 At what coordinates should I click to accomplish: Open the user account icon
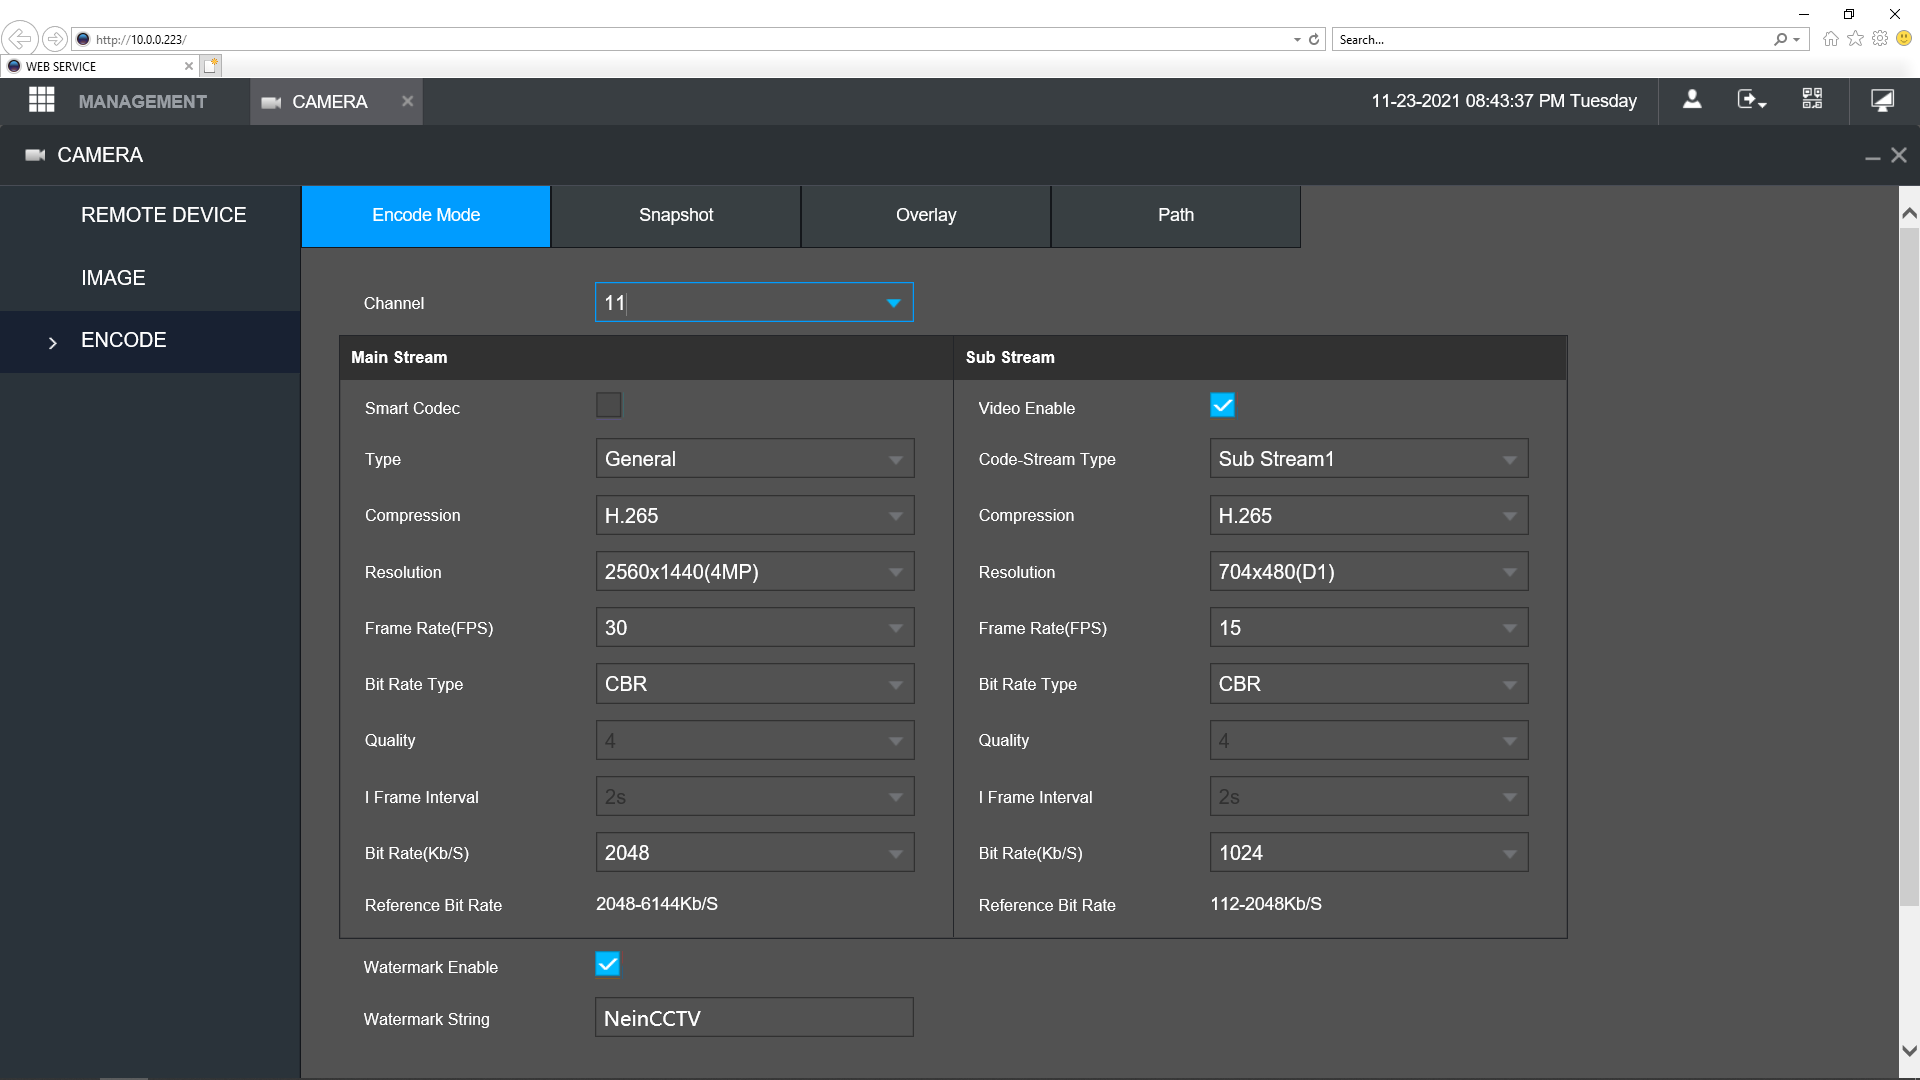coord(1692,100)
